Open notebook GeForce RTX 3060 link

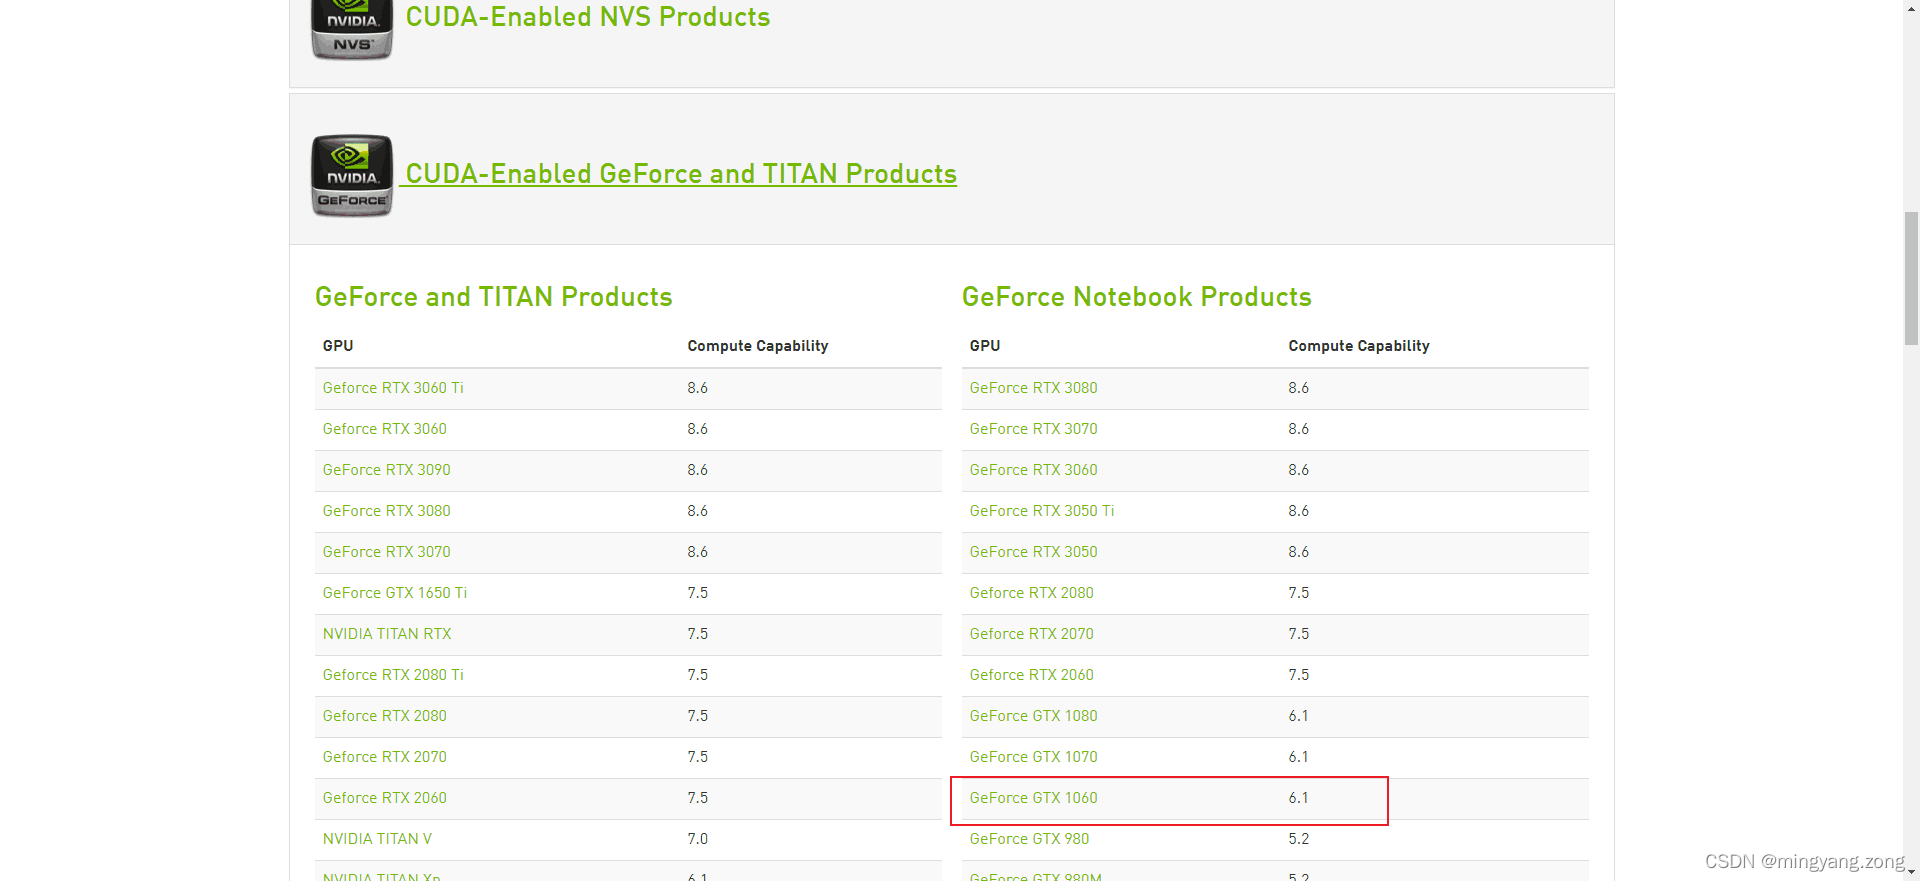(x=1033, y=470)
